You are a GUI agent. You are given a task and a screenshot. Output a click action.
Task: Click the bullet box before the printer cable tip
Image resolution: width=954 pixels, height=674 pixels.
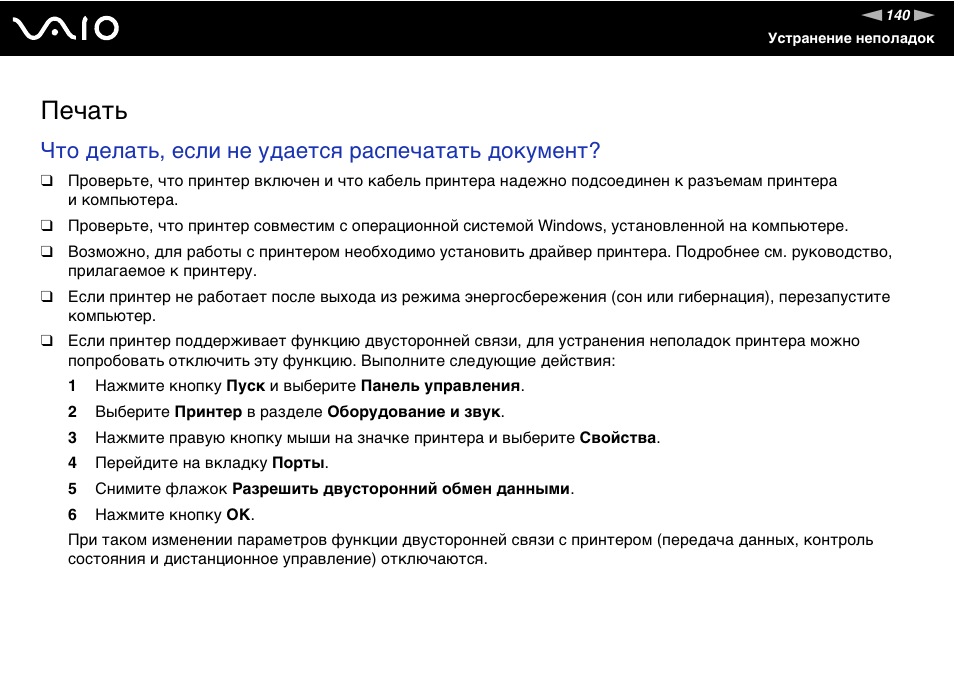46,182
